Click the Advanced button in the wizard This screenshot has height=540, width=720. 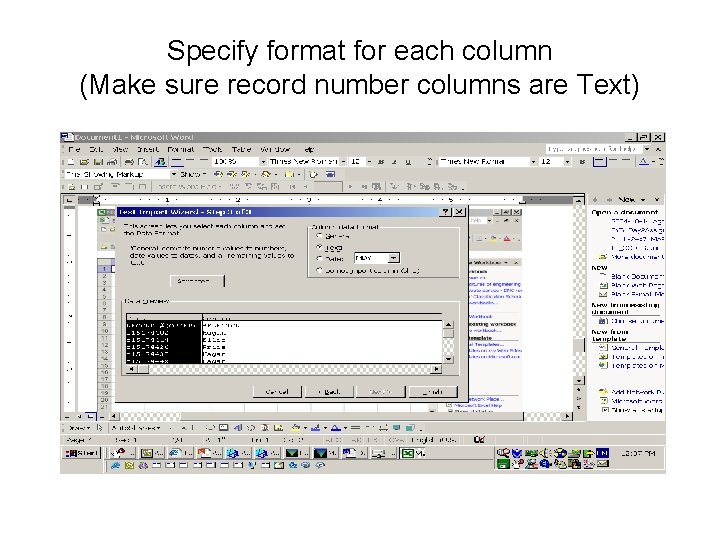(x=197, y=281)
